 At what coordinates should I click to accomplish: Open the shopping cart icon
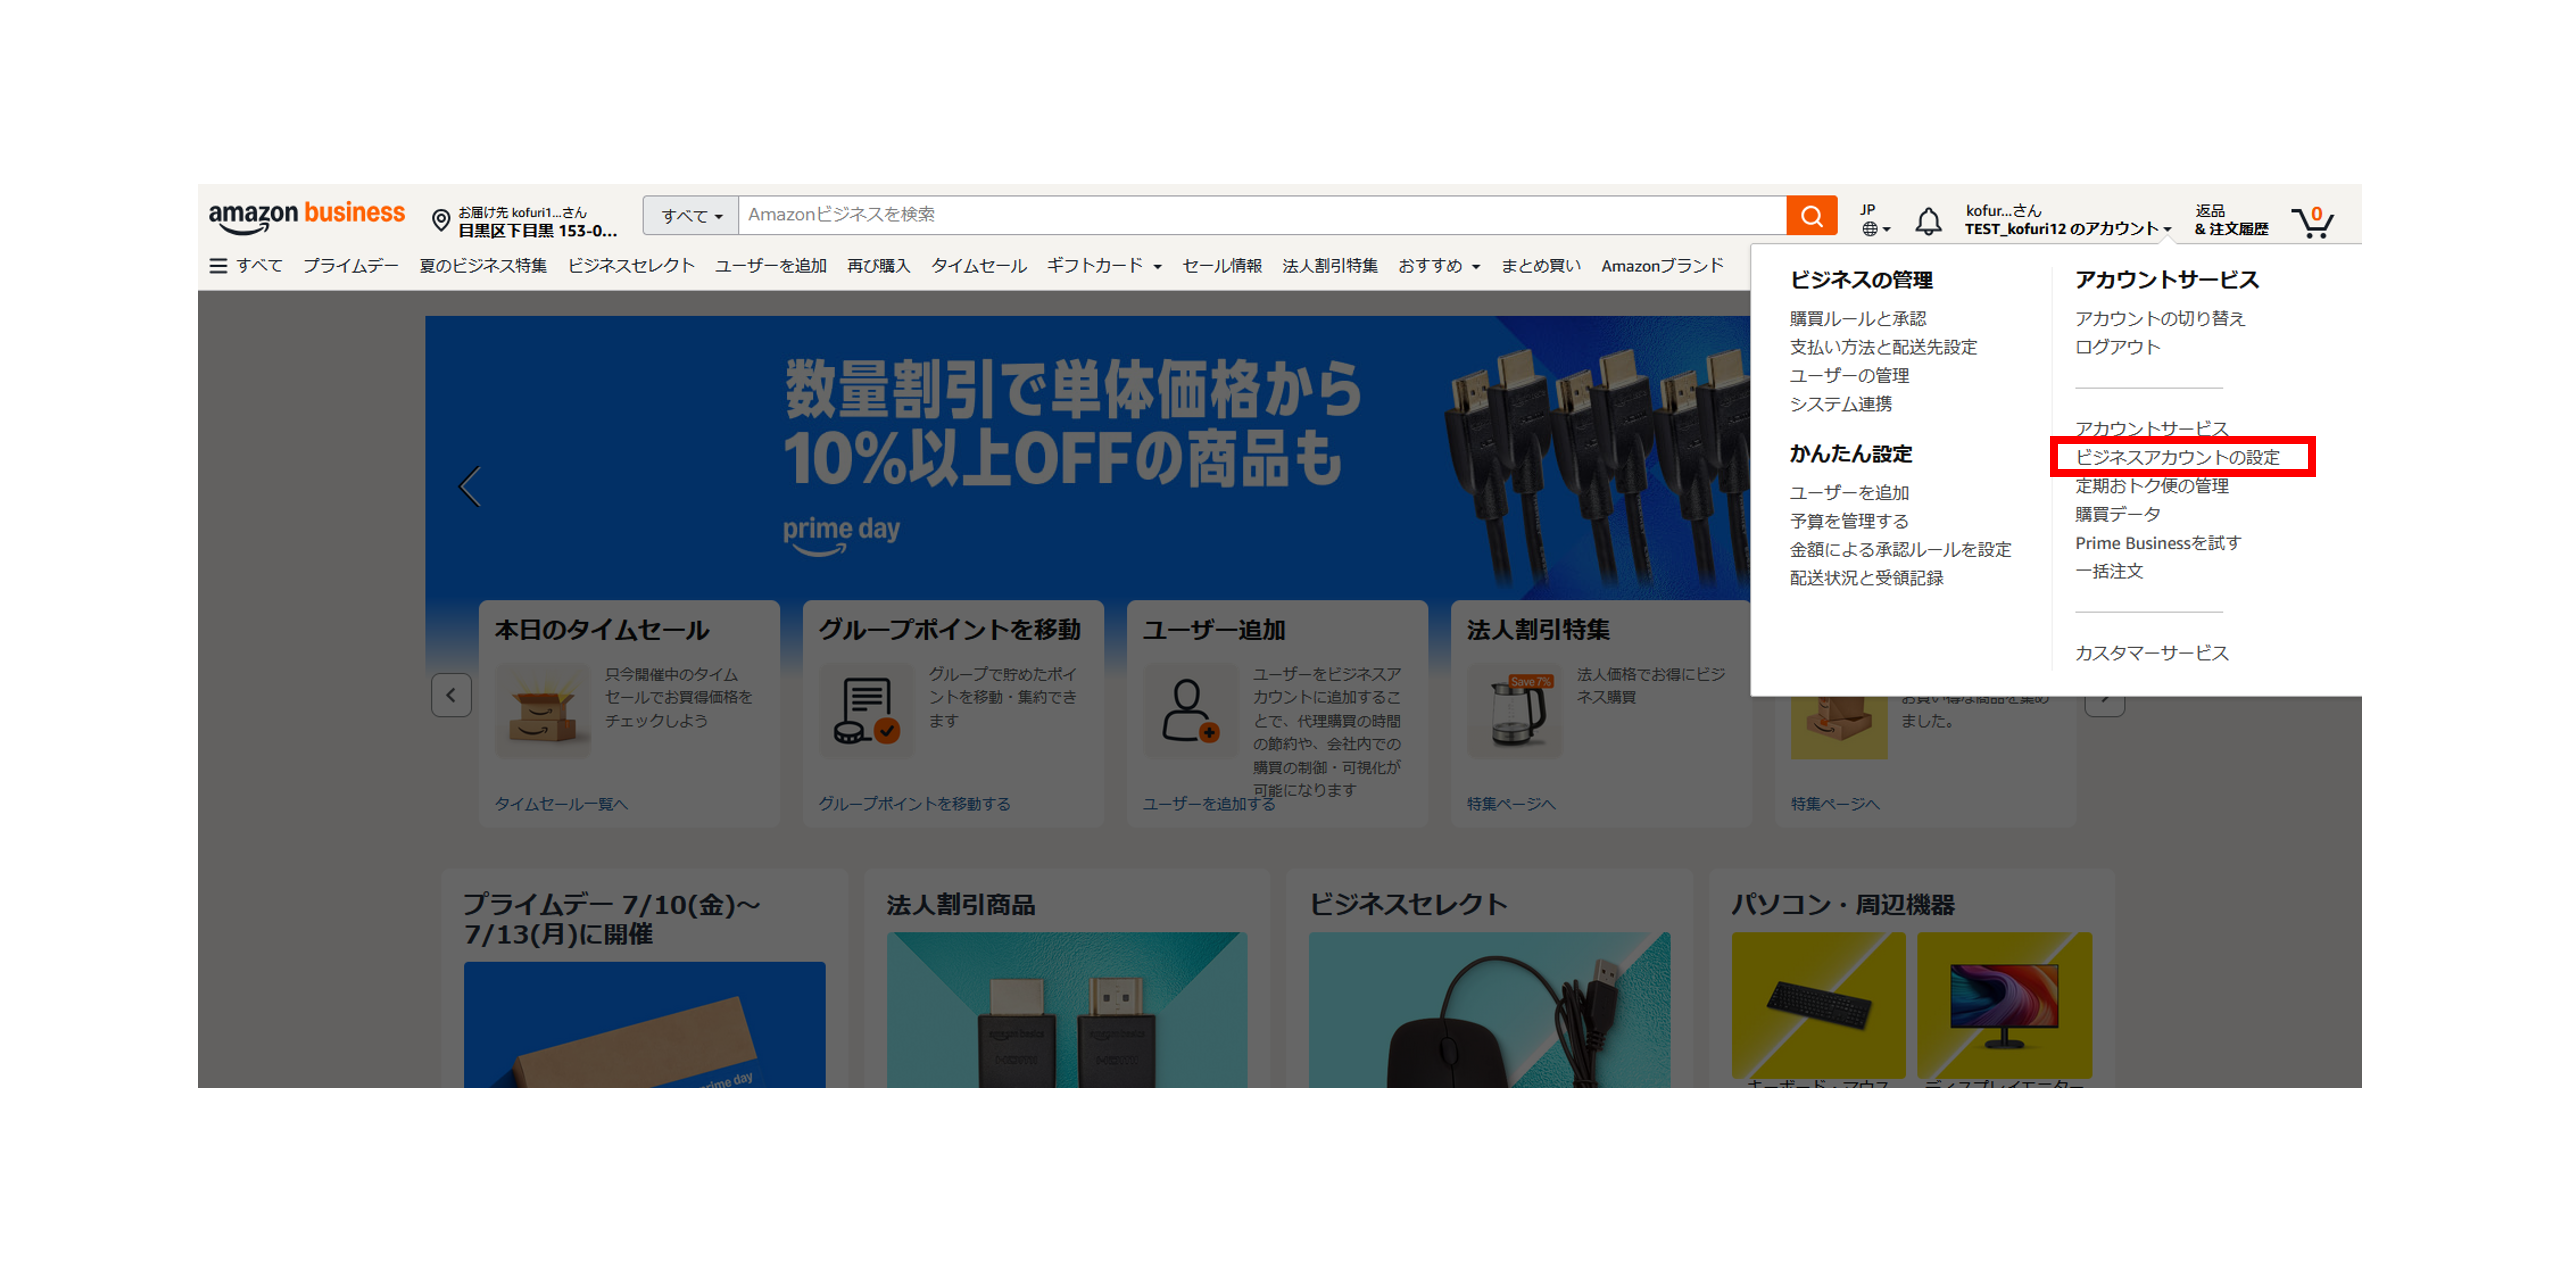pyautogui.click(x=2313, y=220)
